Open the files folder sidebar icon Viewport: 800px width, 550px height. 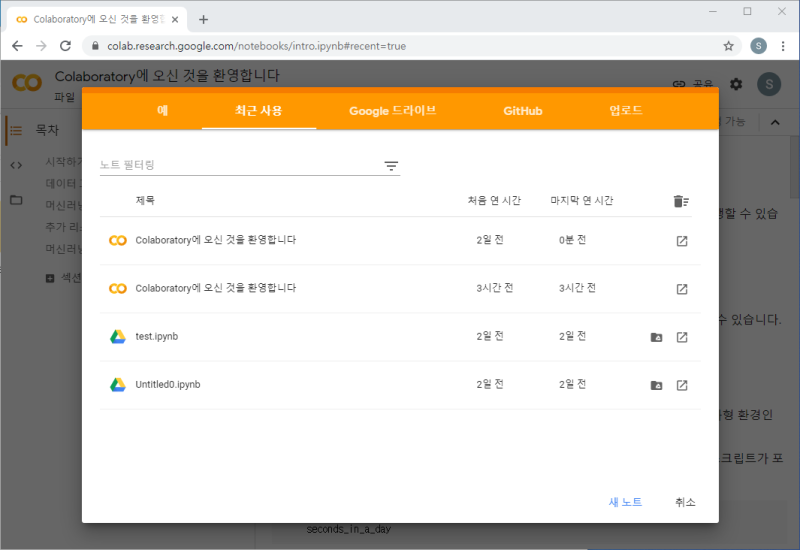click(x=16, y=199)
